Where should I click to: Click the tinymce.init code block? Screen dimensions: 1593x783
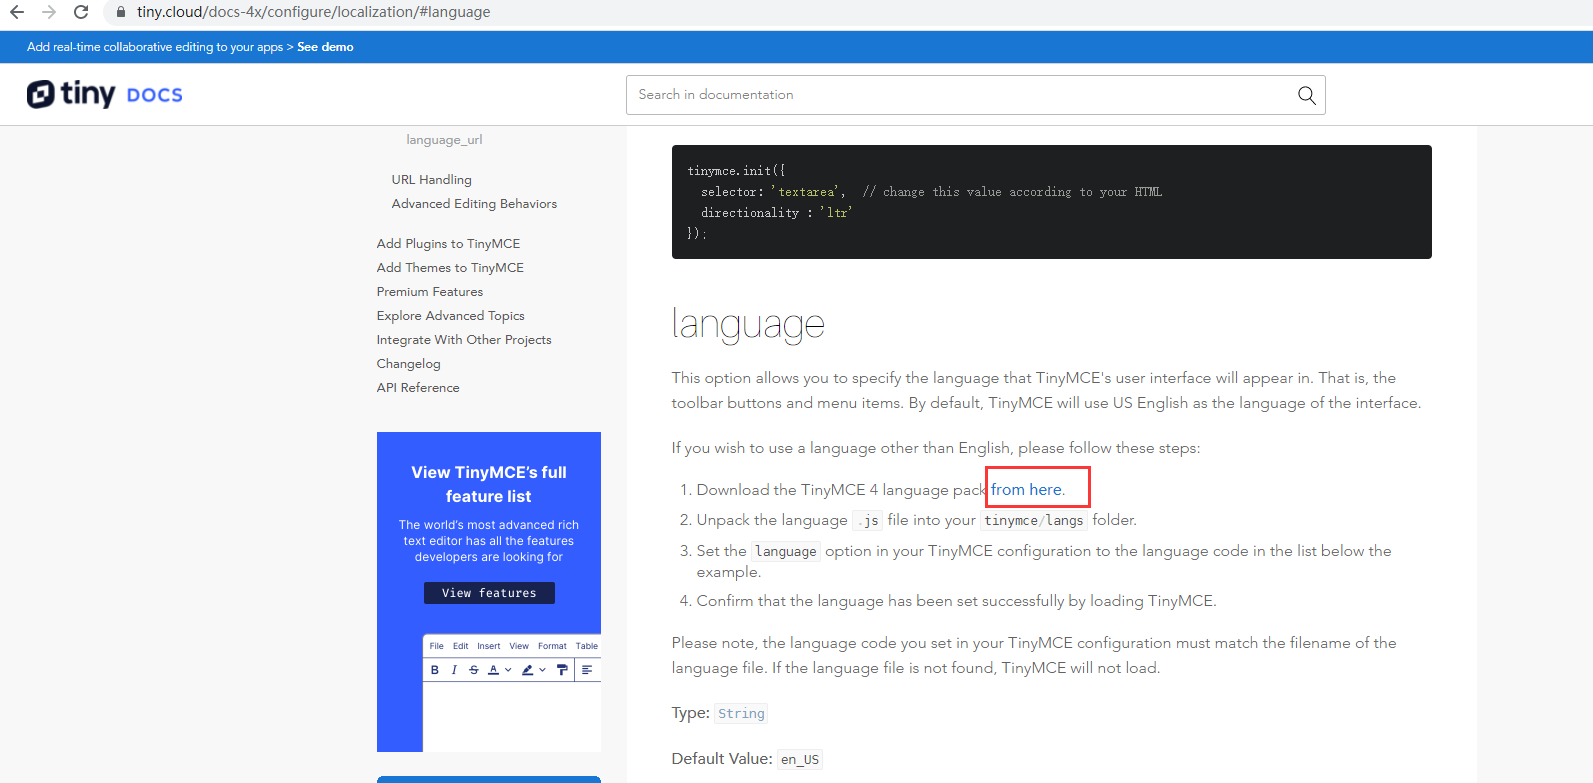tap(1052, 202)
